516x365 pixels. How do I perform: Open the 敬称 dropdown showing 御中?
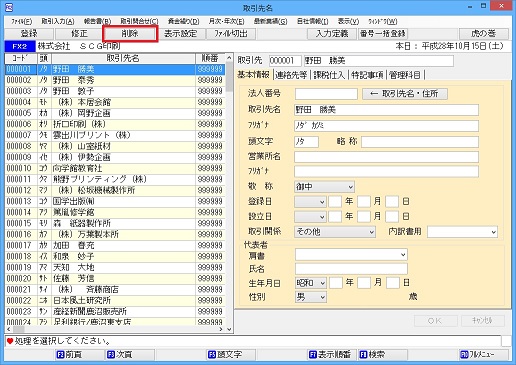(324, 187)
